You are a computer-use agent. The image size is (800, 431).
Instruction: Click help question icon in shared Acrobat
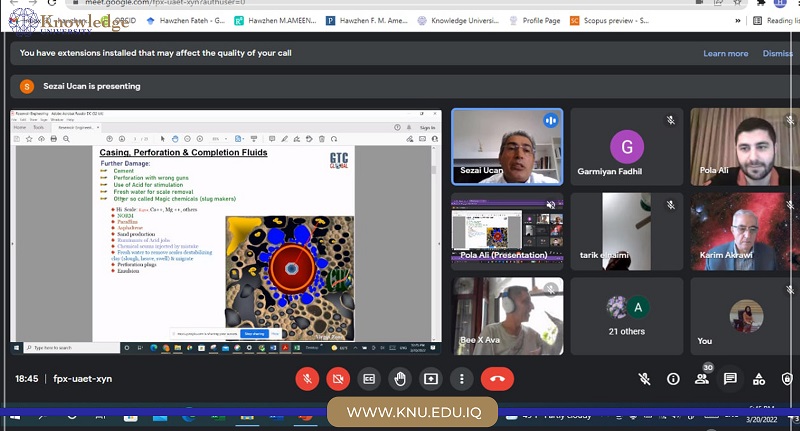pyautogui.click(x=397, y=128)
